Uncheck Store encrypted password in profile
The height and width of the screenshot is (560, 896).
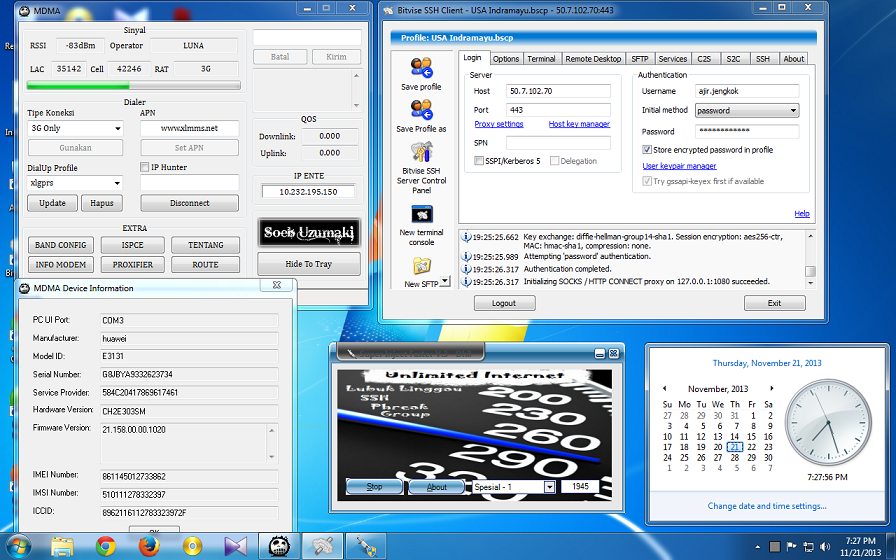(647, 150)
